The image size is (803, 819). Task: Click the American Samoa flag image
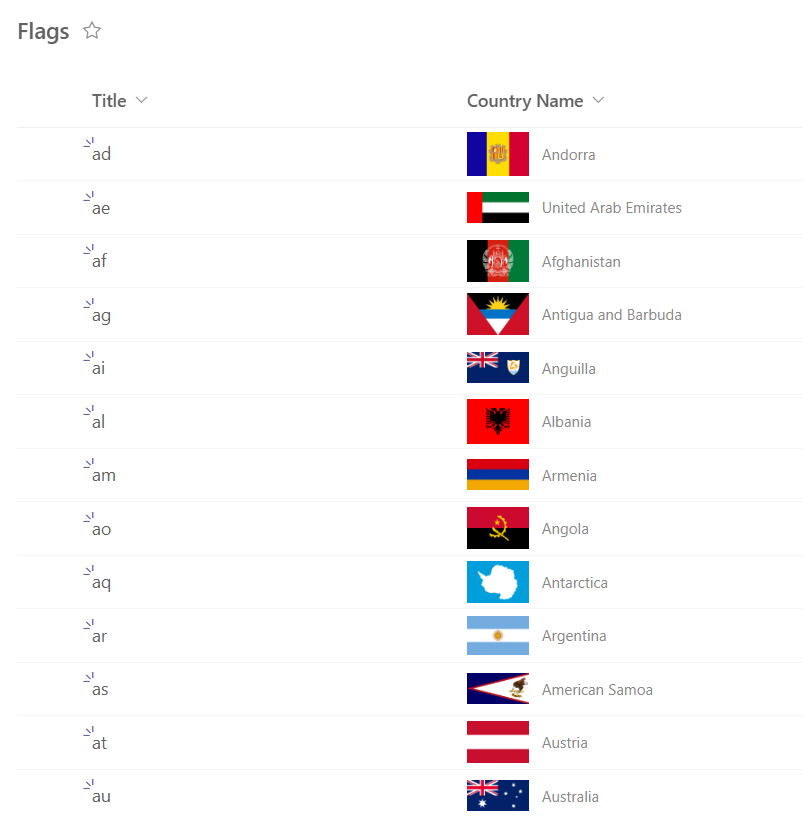tap(497, 689)
